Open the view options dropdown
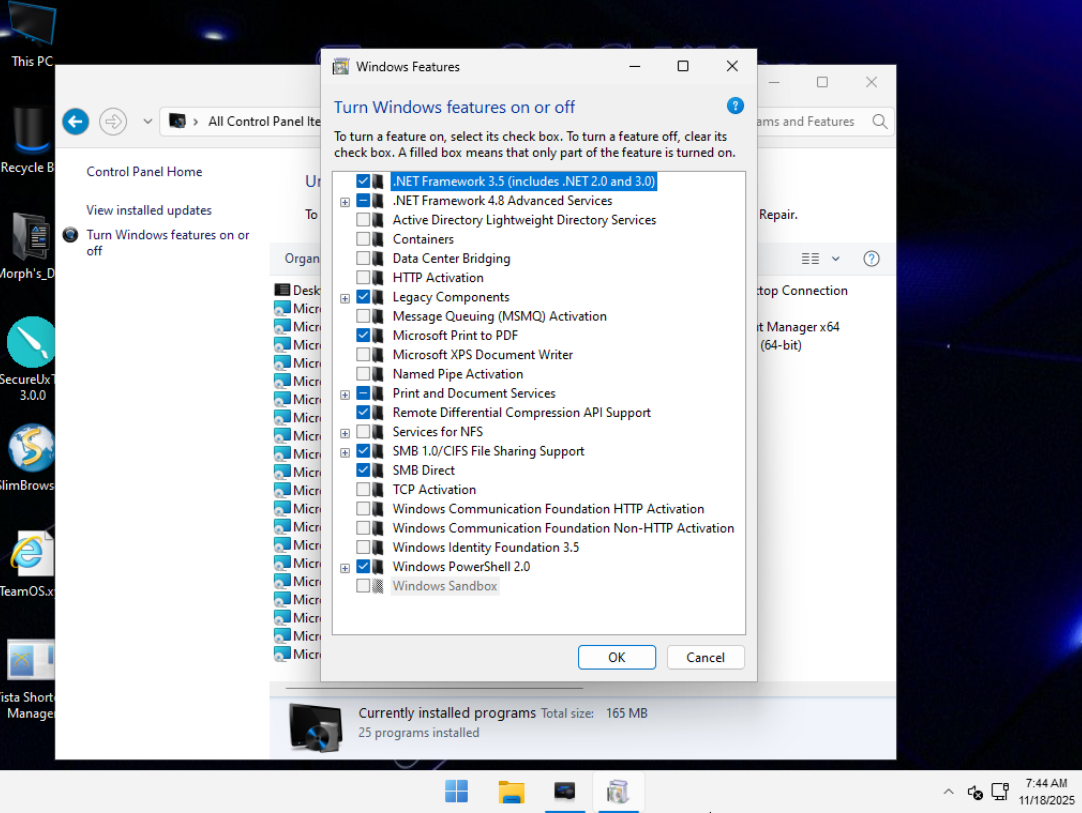This screenshot has height=813, width=1082. click(x=836, y=259)
